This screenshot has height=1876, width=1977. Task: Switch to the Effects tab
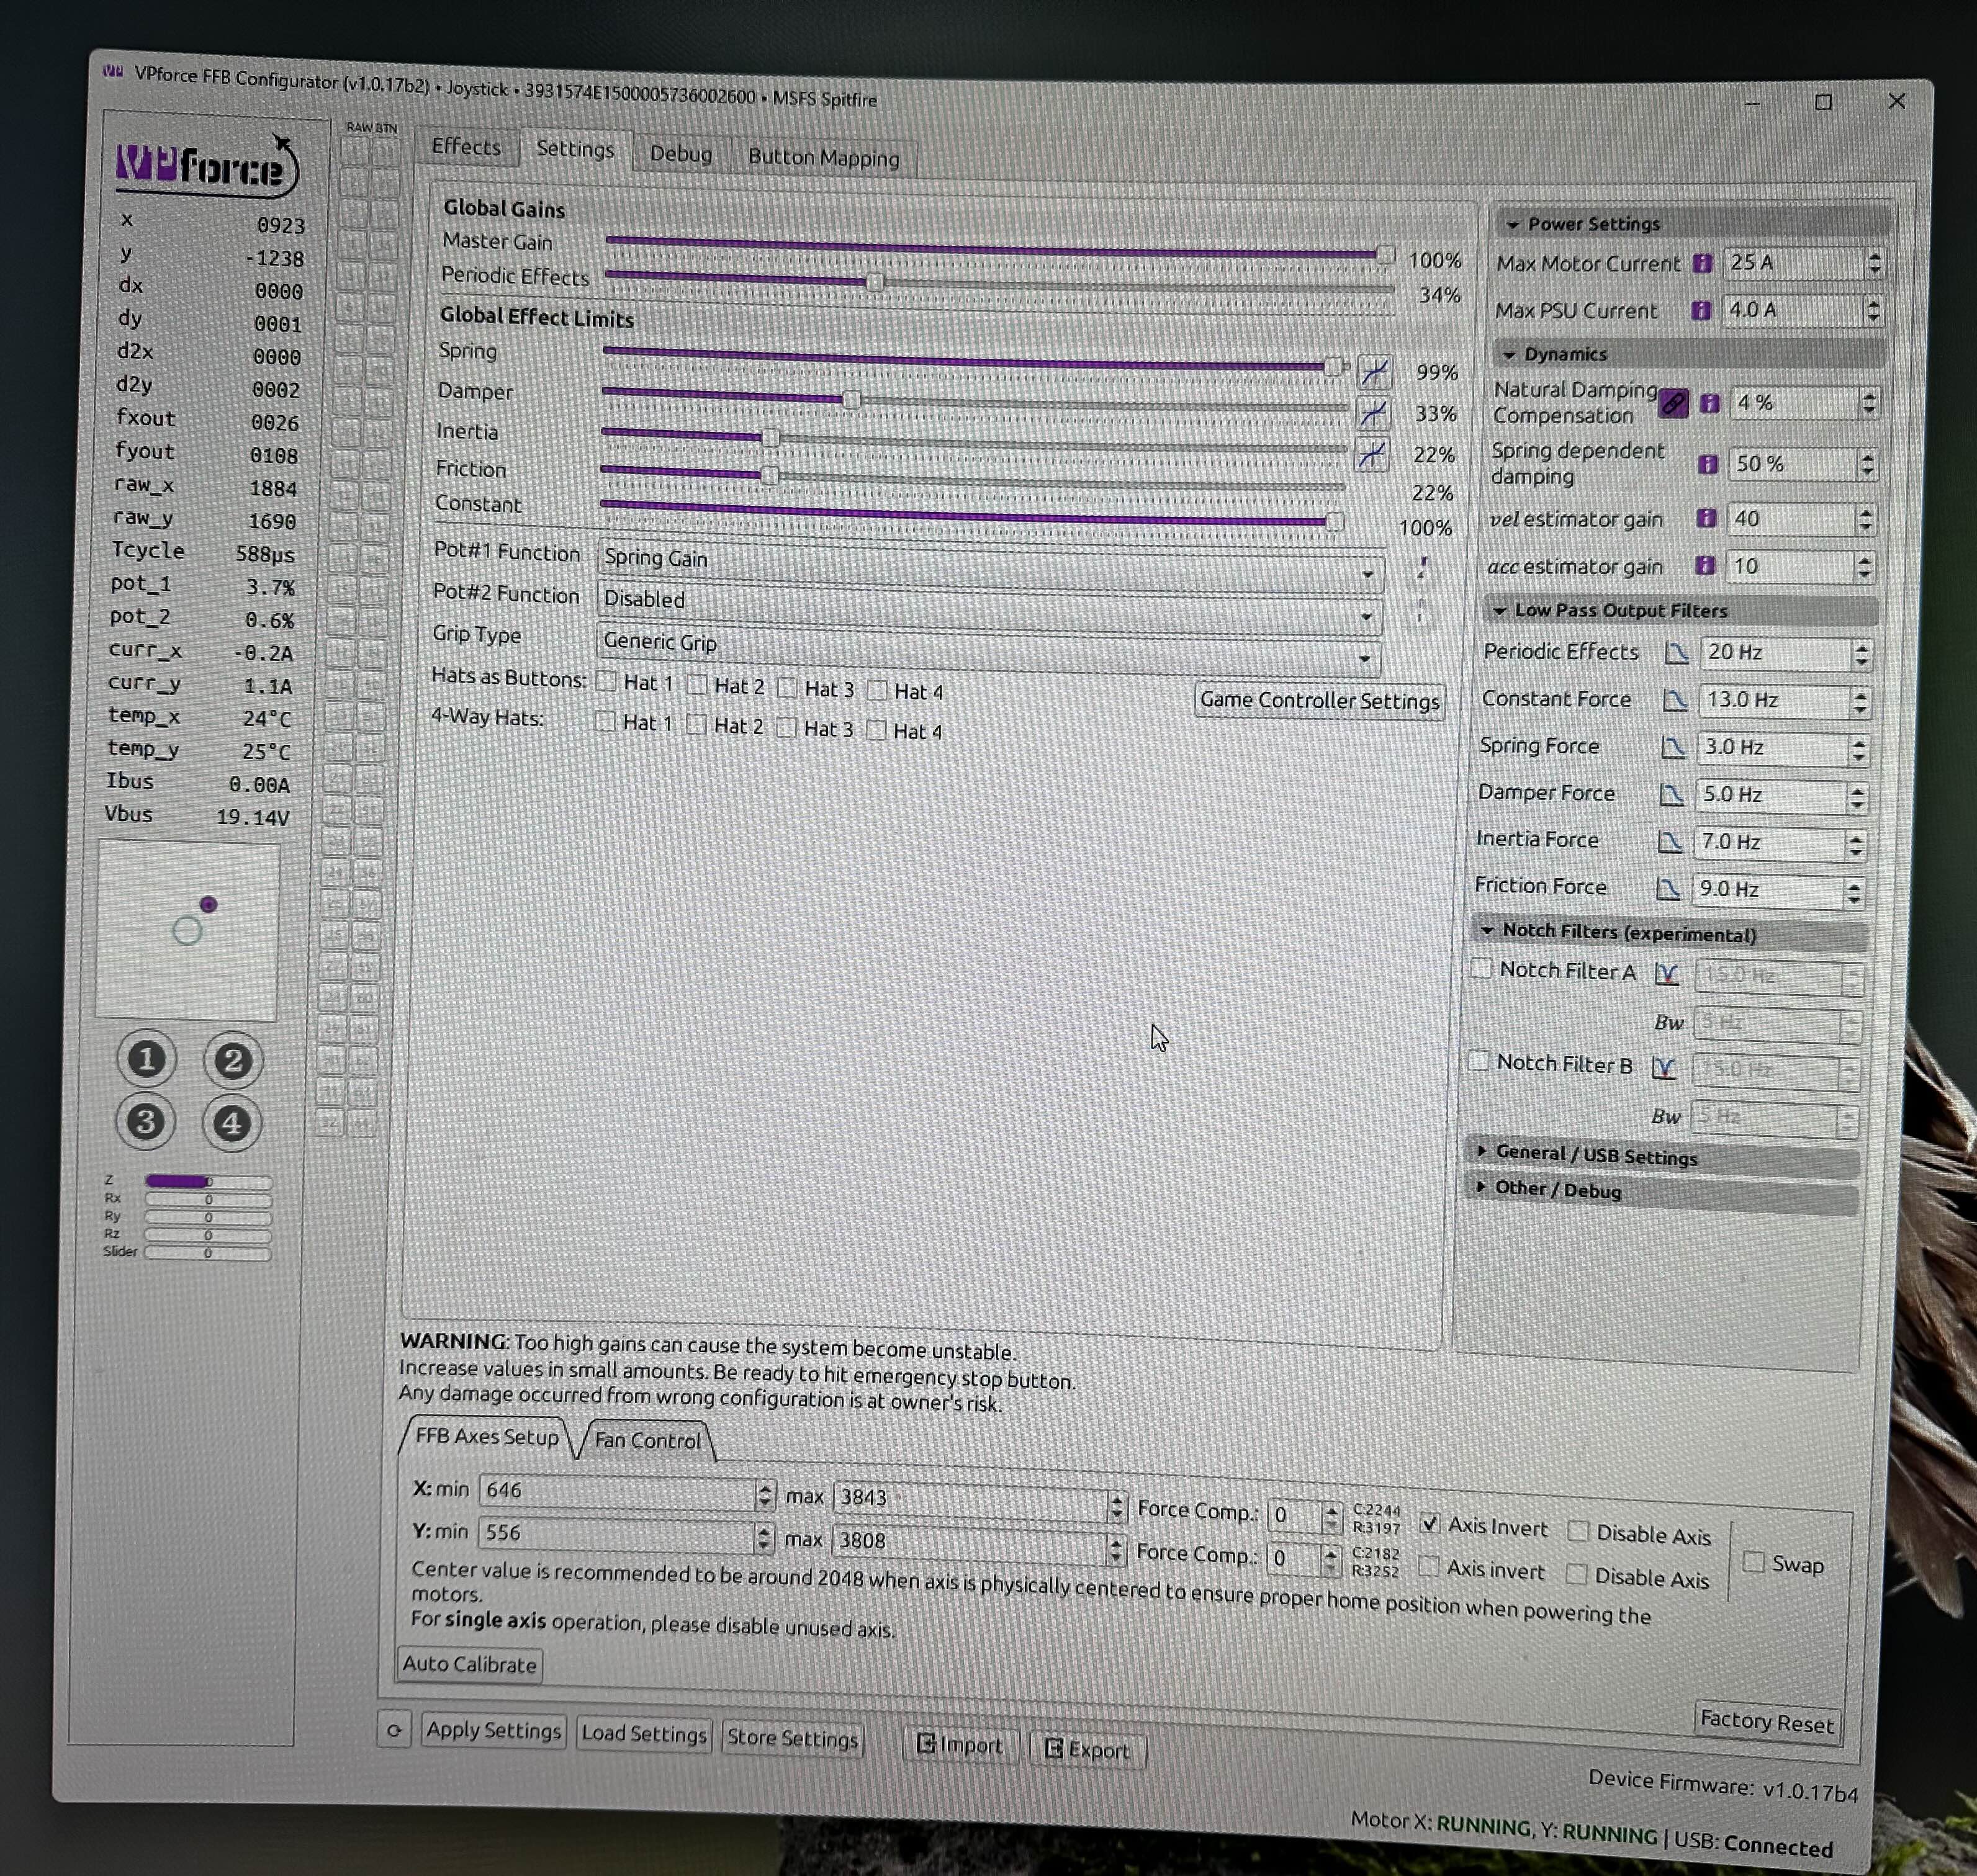466,147
